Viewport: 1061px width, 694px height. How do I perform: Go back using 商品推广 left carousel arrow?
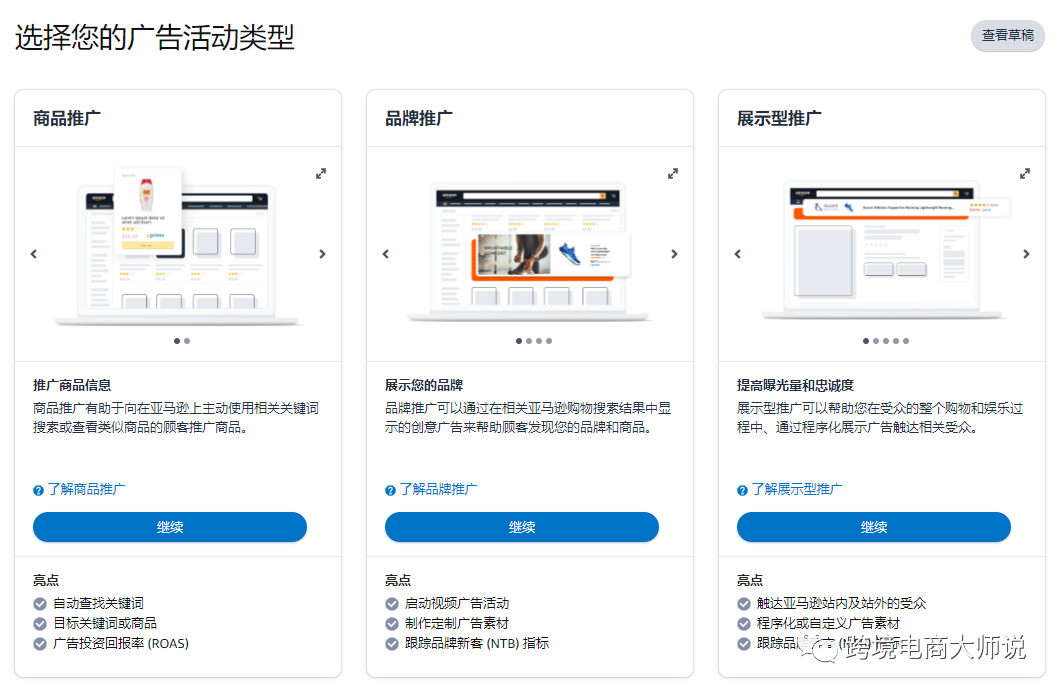pyautogui.click(x=34, y=253)
